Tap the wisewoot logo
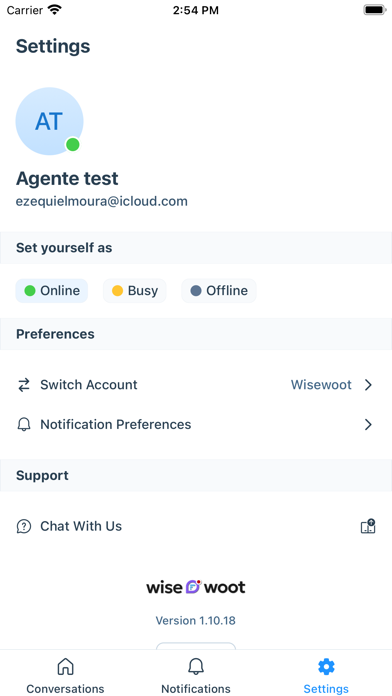The width and height of the screenshot is (392, 696). tap(196, 587)
